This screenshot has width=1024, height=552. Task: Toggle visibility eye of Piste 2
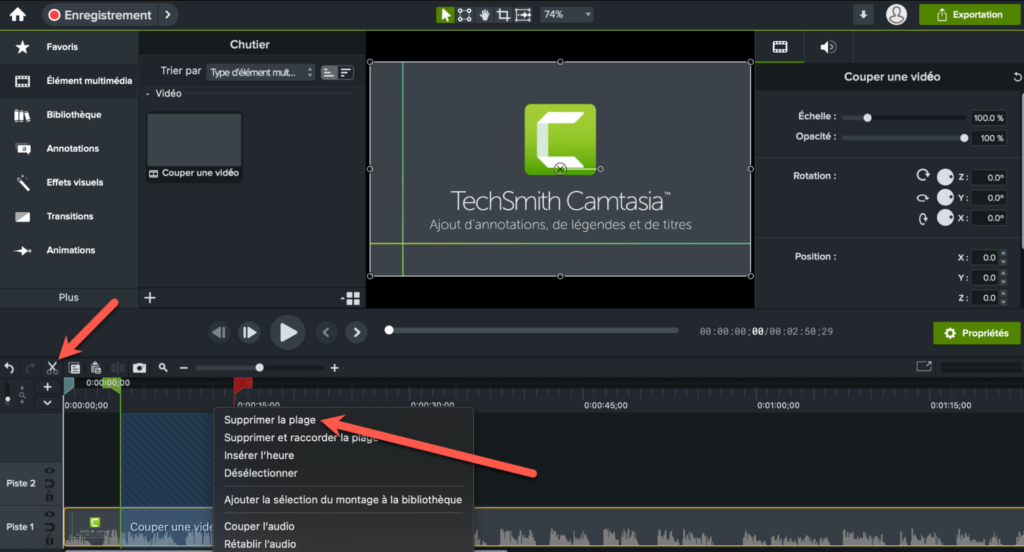(49, 471)
